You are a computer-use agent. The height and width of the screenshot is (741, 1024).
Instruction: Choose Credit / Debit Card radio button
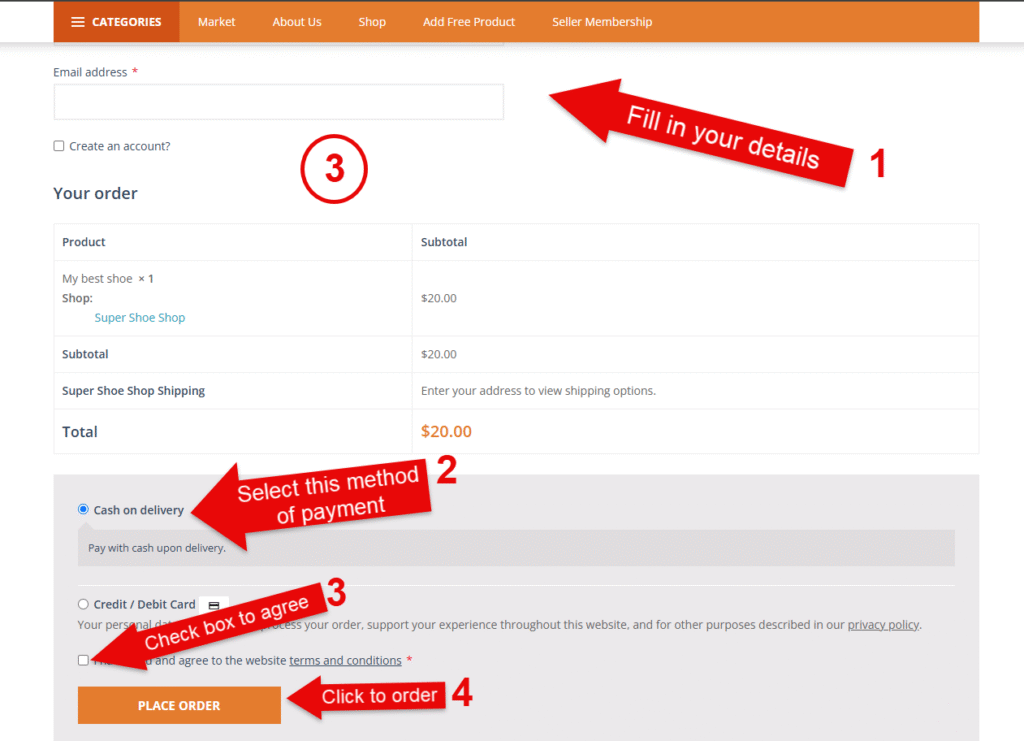click(83, 604)
